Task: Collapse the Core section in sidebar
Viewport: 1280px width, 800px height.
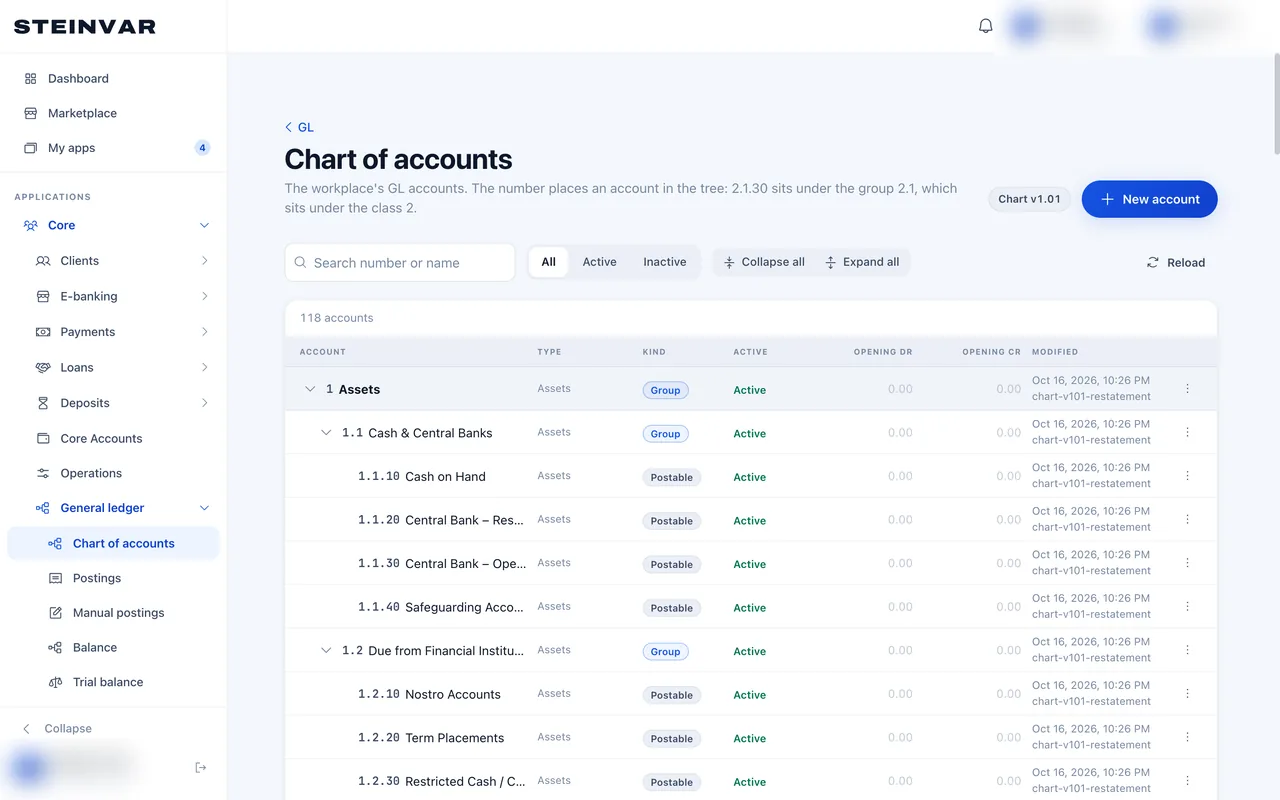Action: click(x=204, y=226)
